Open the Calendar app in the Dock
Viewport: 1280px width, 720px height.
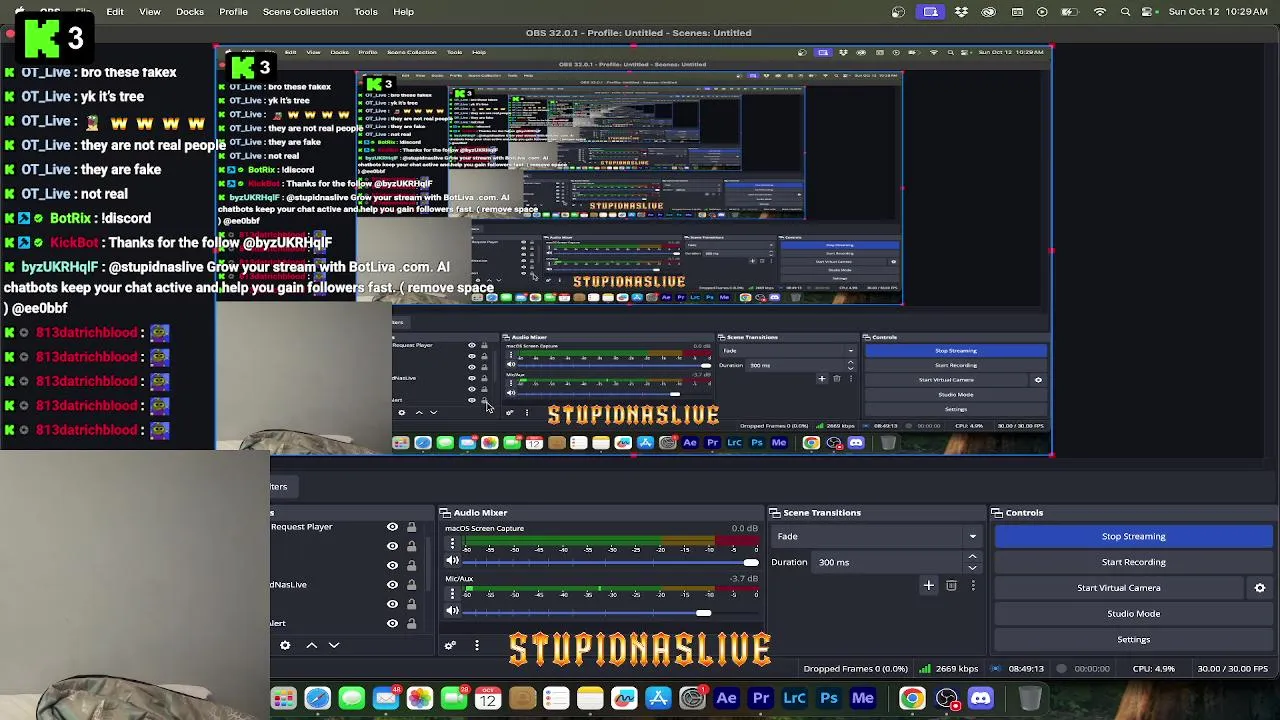point(487,698)
